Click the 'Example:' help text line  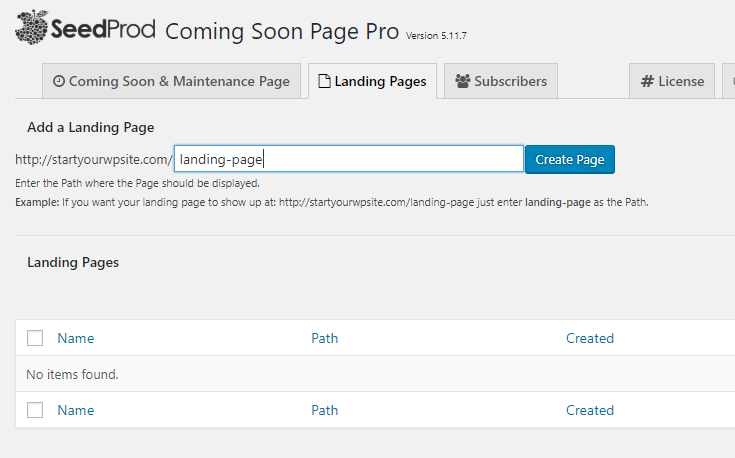(332, 203)
